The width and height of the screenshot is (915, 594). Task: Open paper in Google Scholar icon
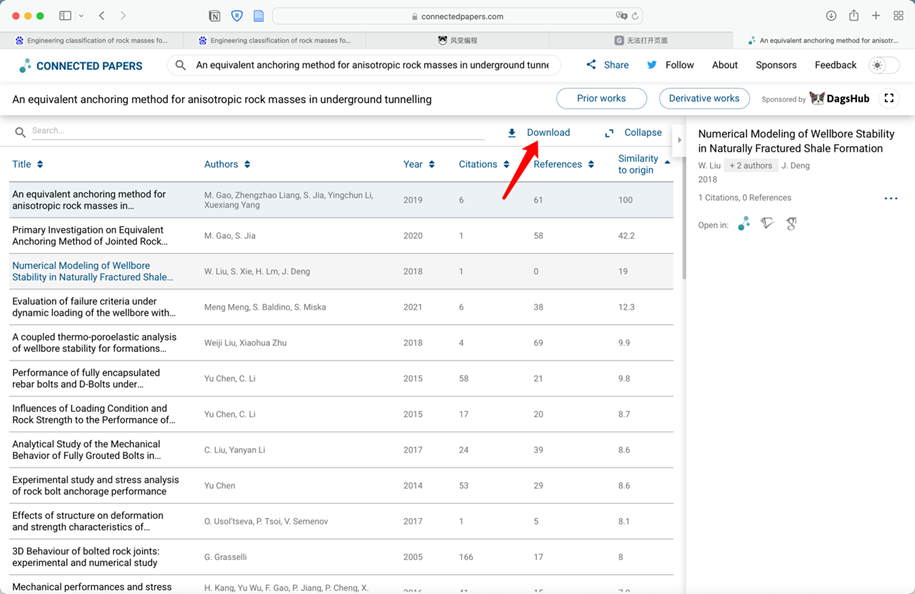click(x=791, y=224)
